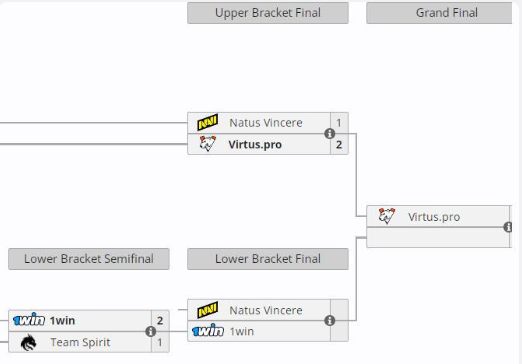The height and width of the screenshot is (364, 522).
Task: Click Natus Vincere logo in Lower Bracket Final
Action: tap(207, 310)
